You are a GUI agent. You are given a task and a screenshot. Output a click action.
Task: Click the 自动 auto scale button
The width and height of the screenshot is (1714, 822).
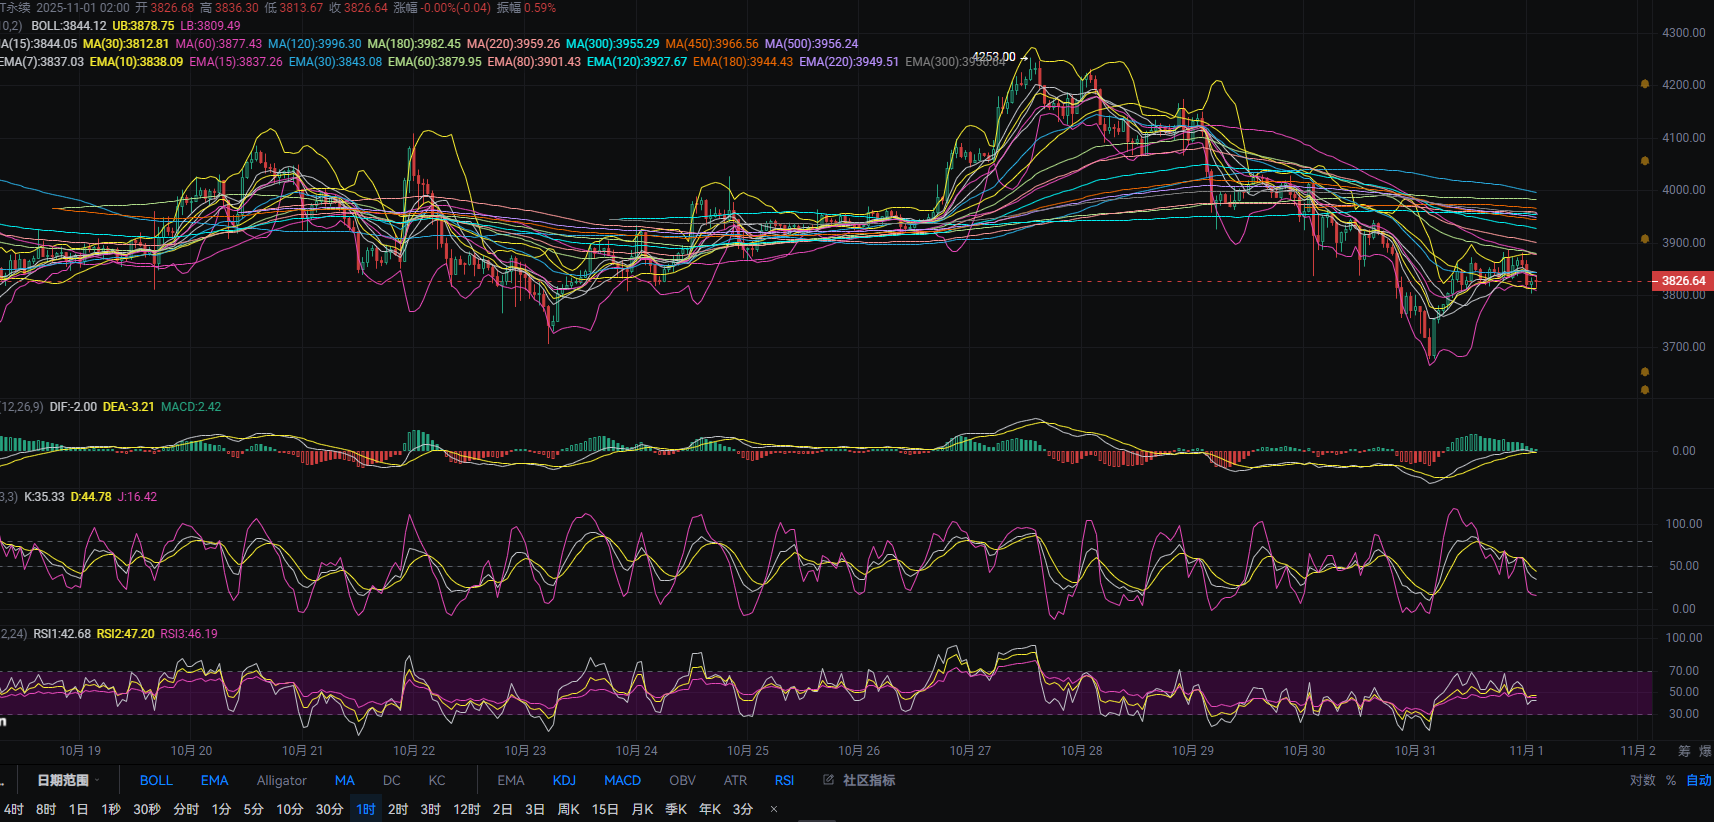(x=1699, y=780)
